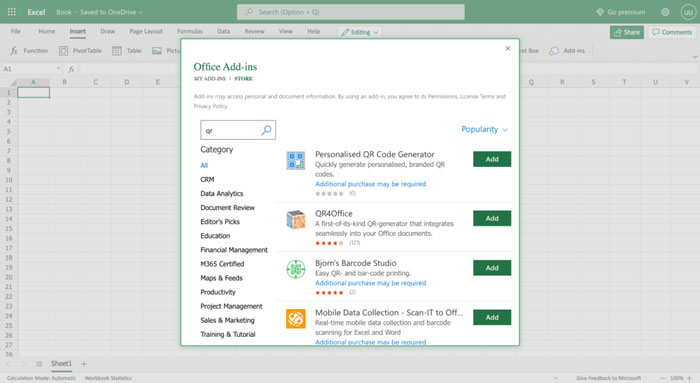Open the app launcher waffle icon

point(12,12)
